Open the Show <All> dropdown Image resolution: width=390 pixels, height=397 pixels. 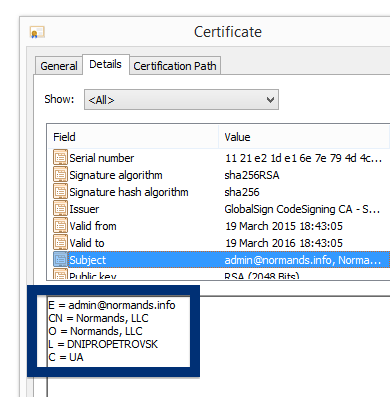[181, 99]
